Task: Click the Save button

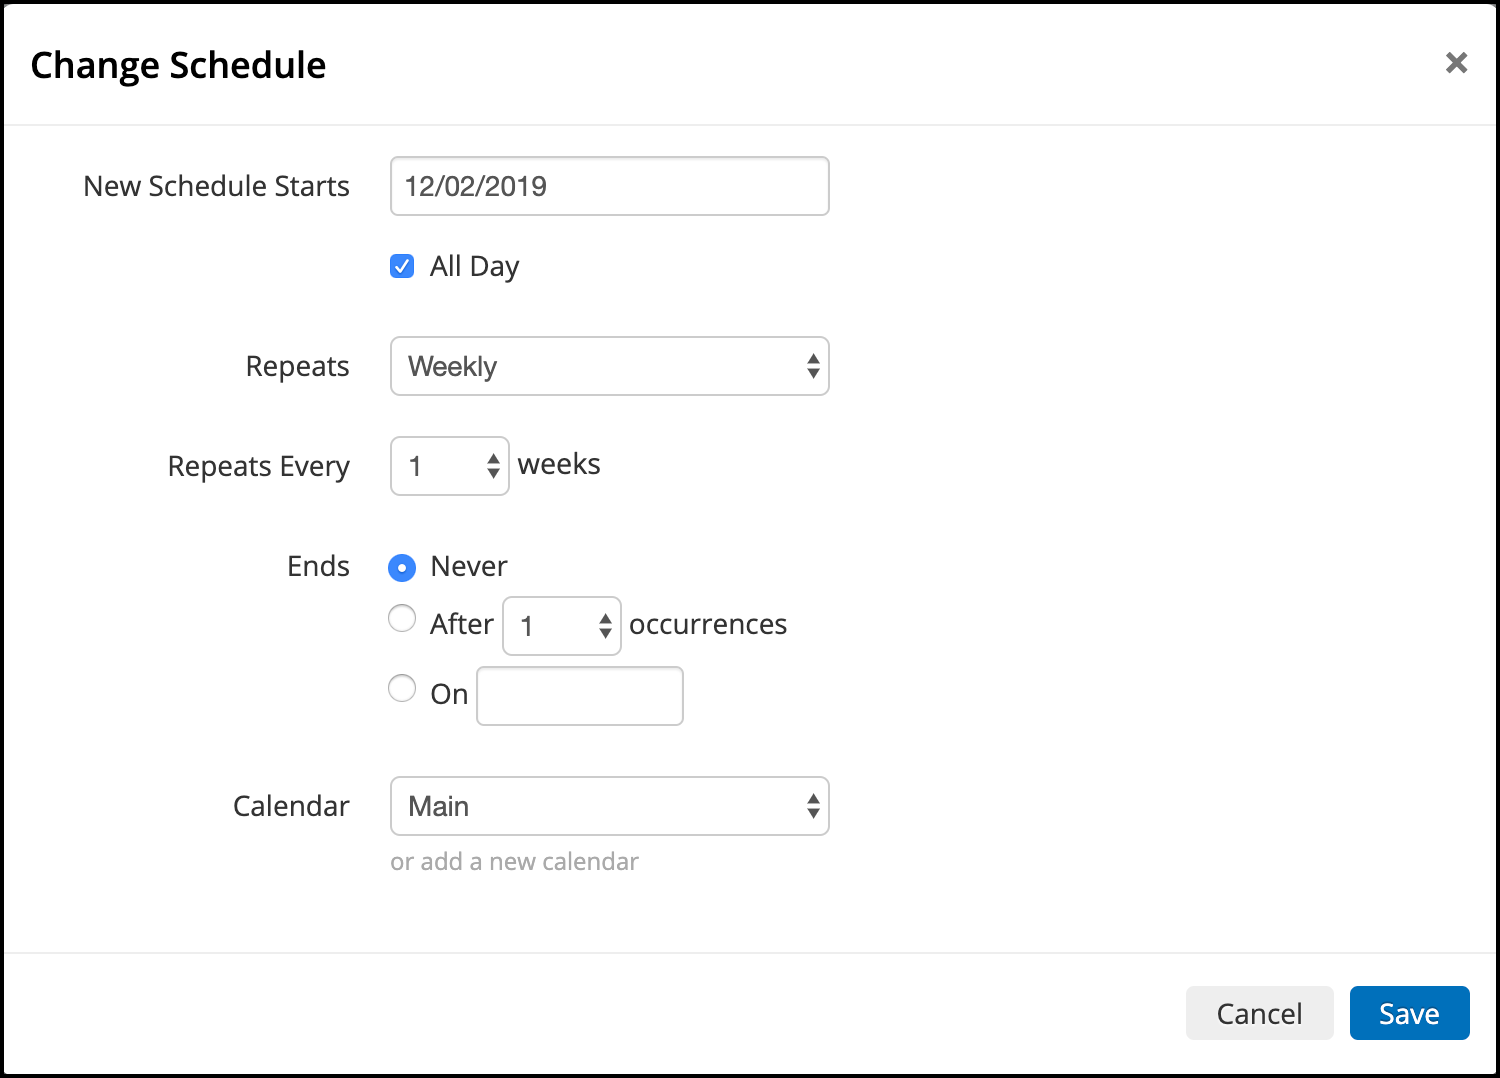Action: 1410,1013
